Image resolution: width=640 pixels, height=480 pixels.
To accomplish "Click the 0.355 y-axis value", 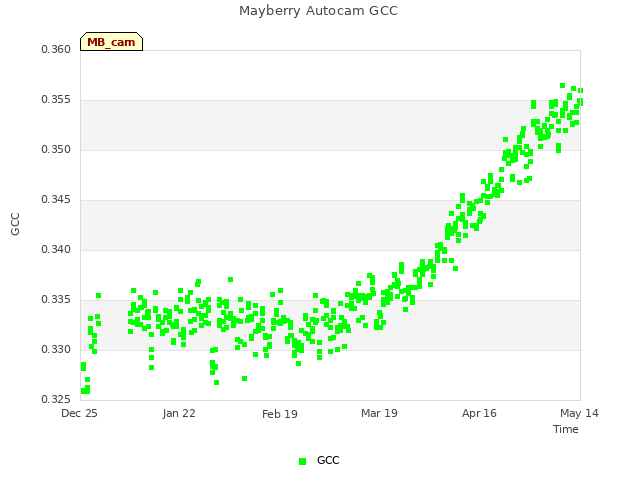I will coord(56,100).
